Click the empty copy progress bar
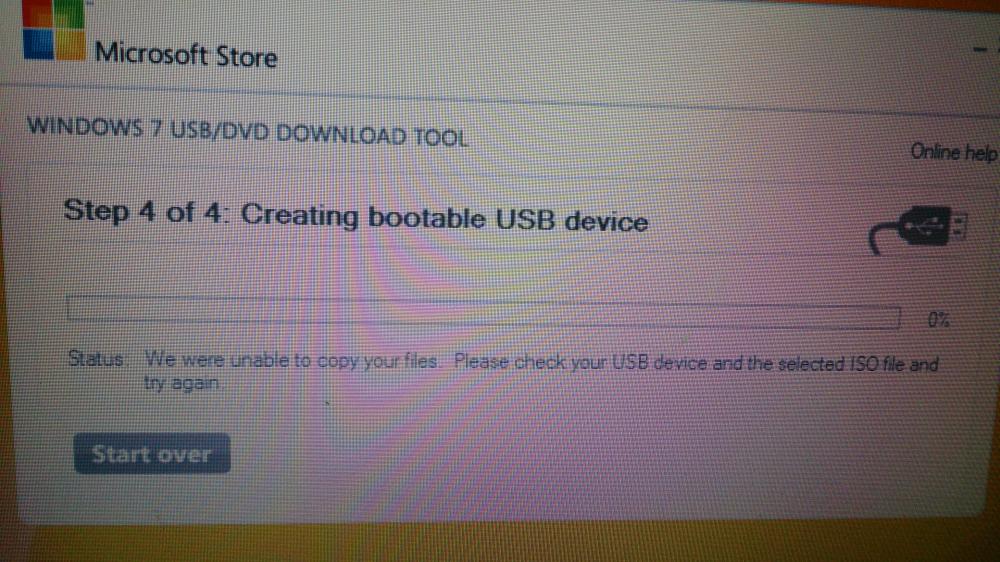 click(x=483, y=312)
